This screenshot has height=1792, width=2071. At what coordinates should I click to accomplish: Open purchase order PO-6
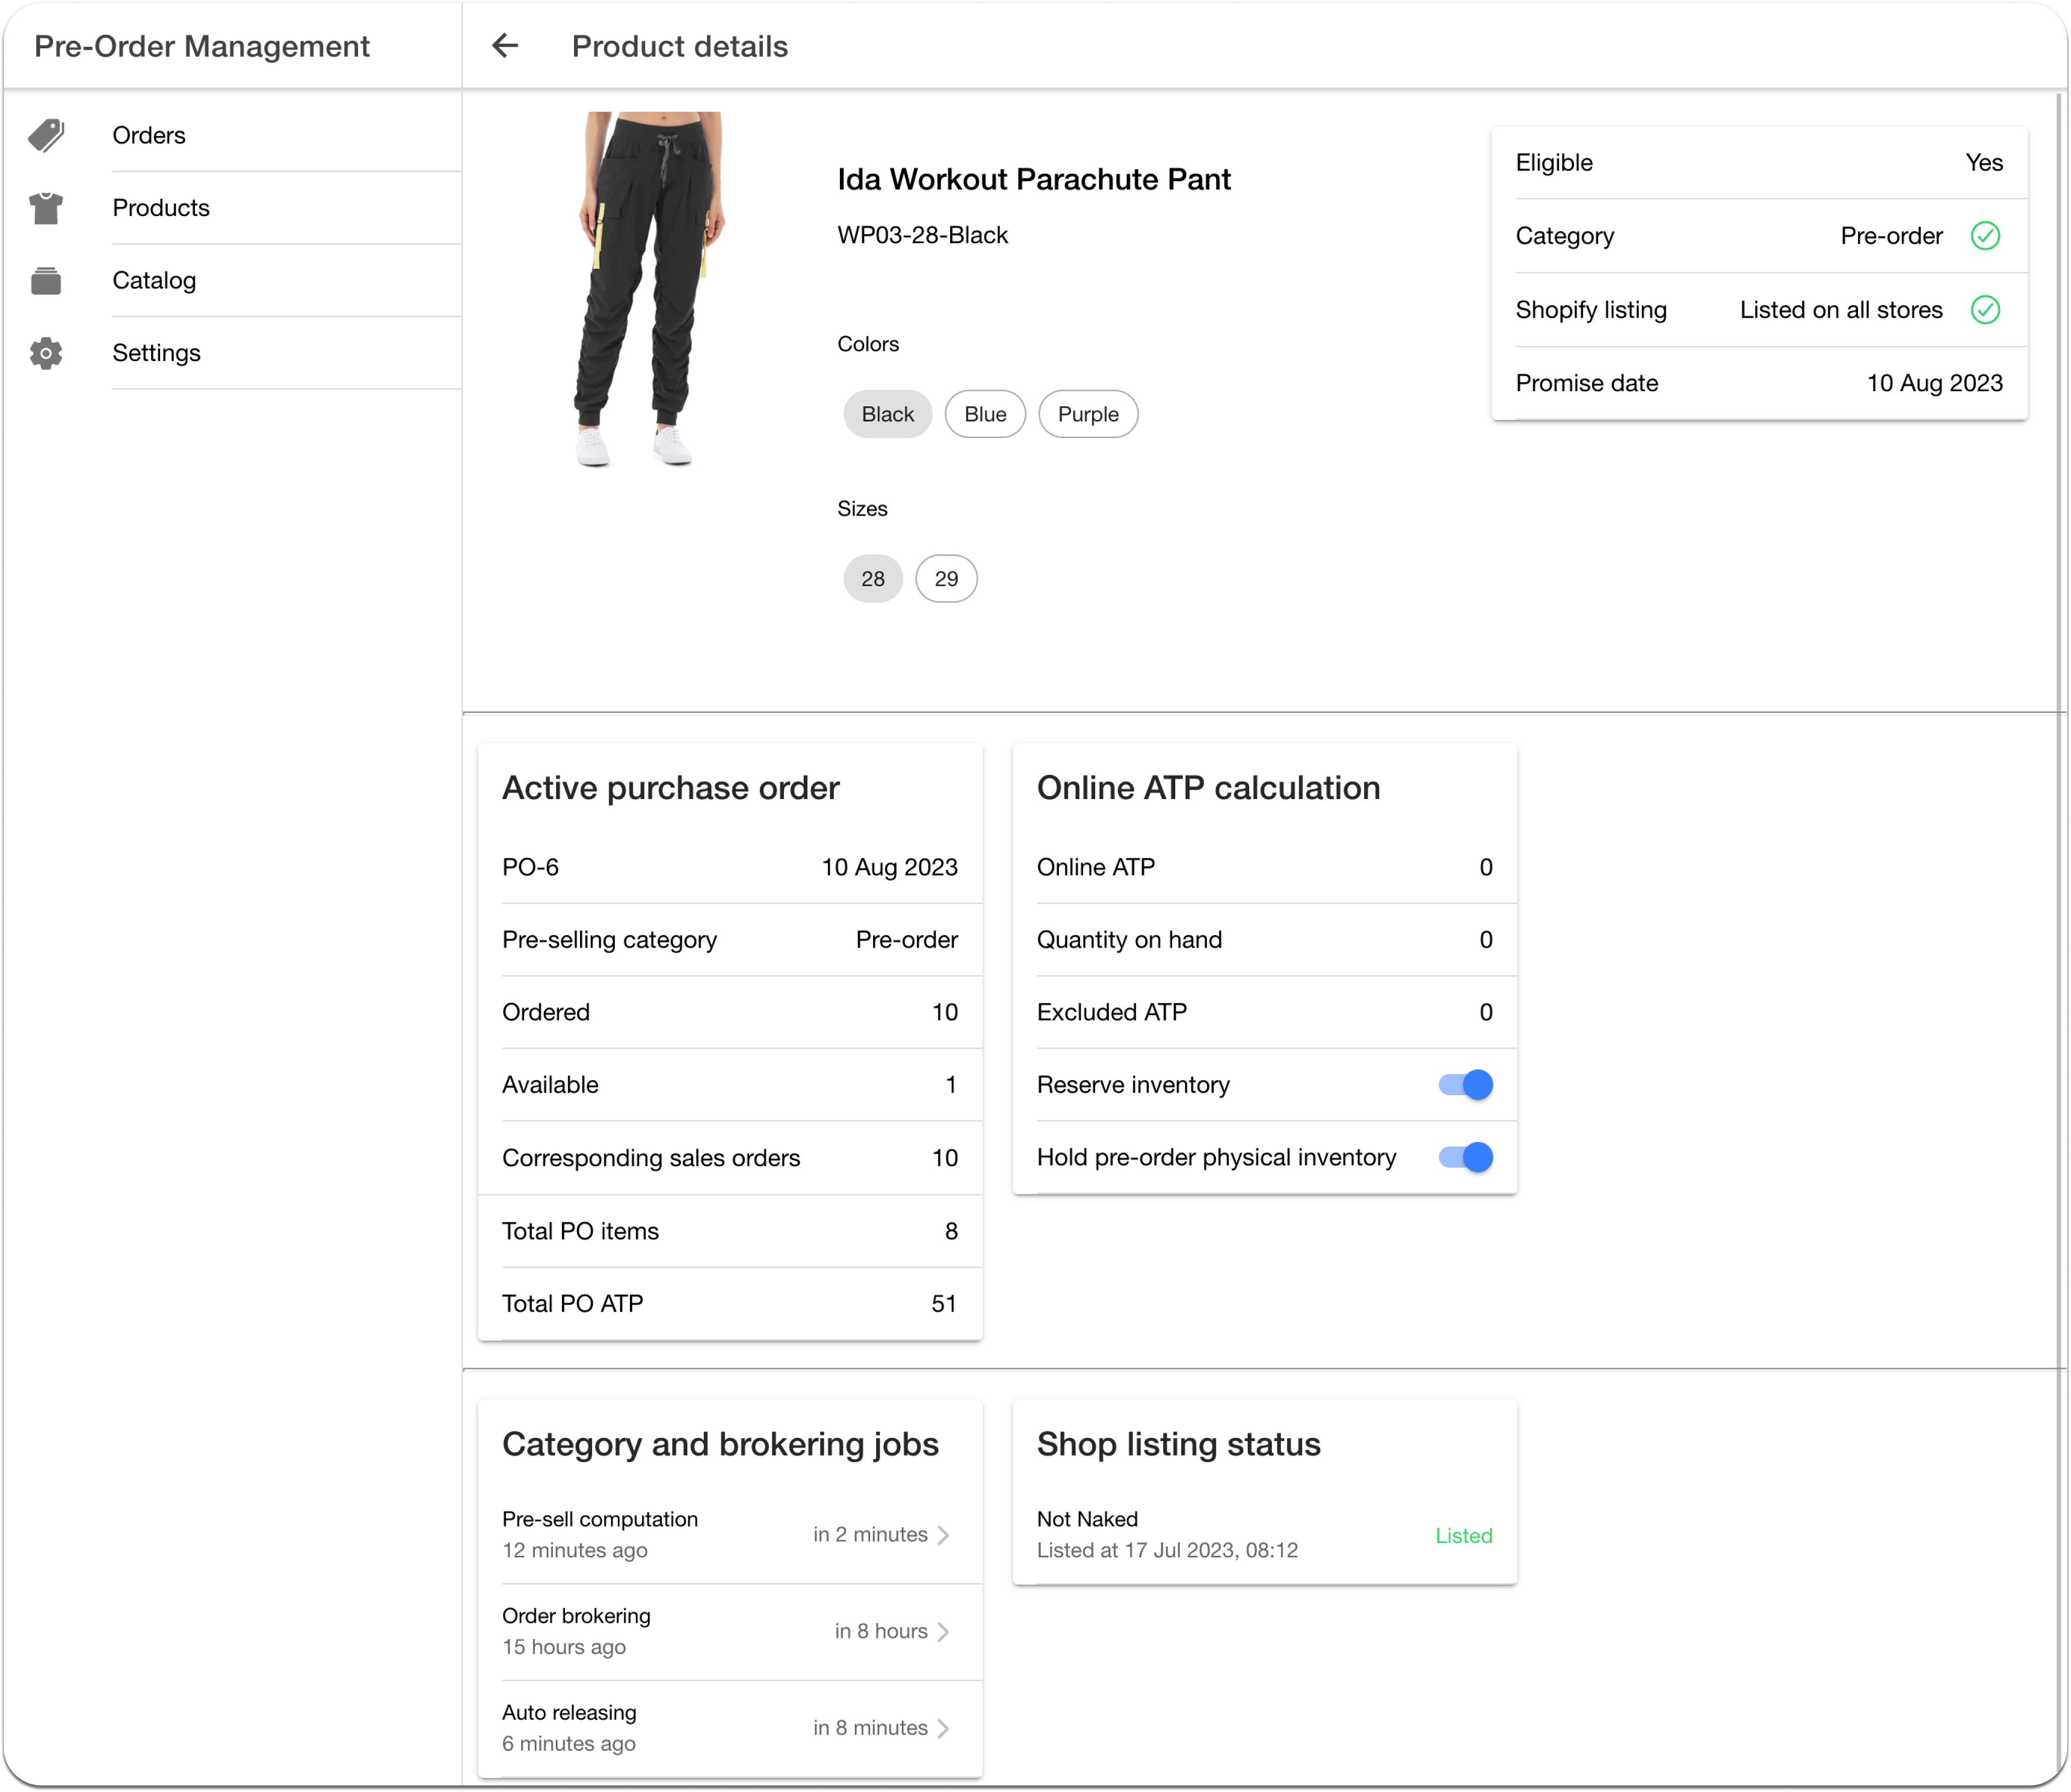(530, 867)
